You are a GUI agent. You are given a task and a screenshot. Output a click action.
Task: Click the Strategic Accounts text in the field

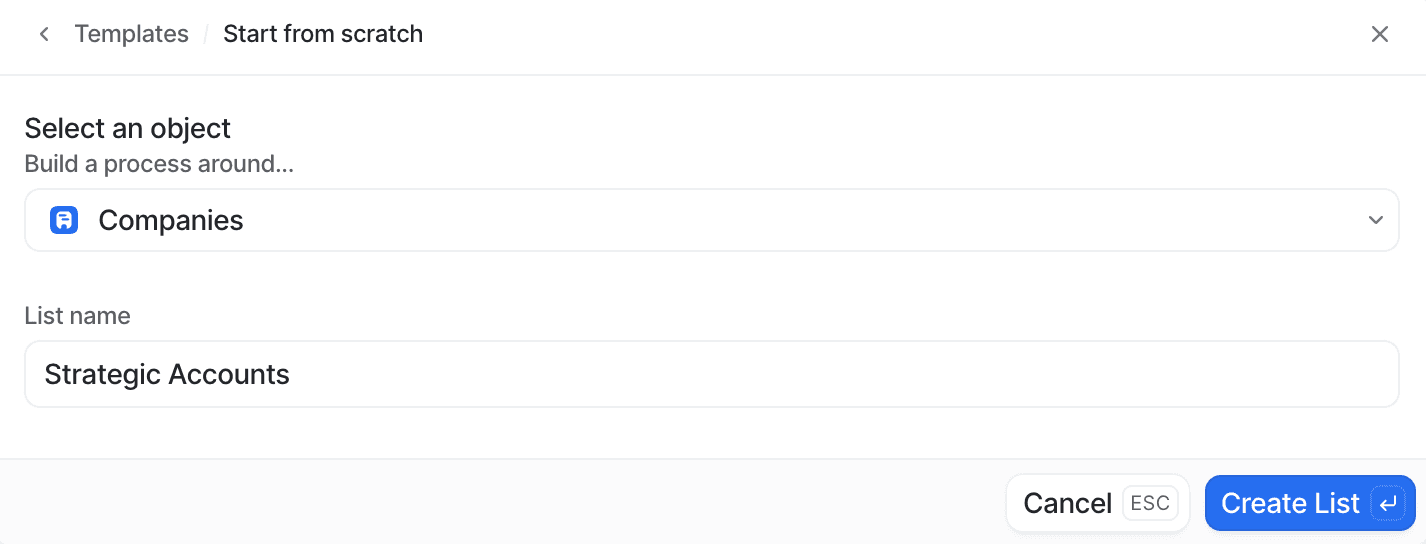(x=167, y=375)
